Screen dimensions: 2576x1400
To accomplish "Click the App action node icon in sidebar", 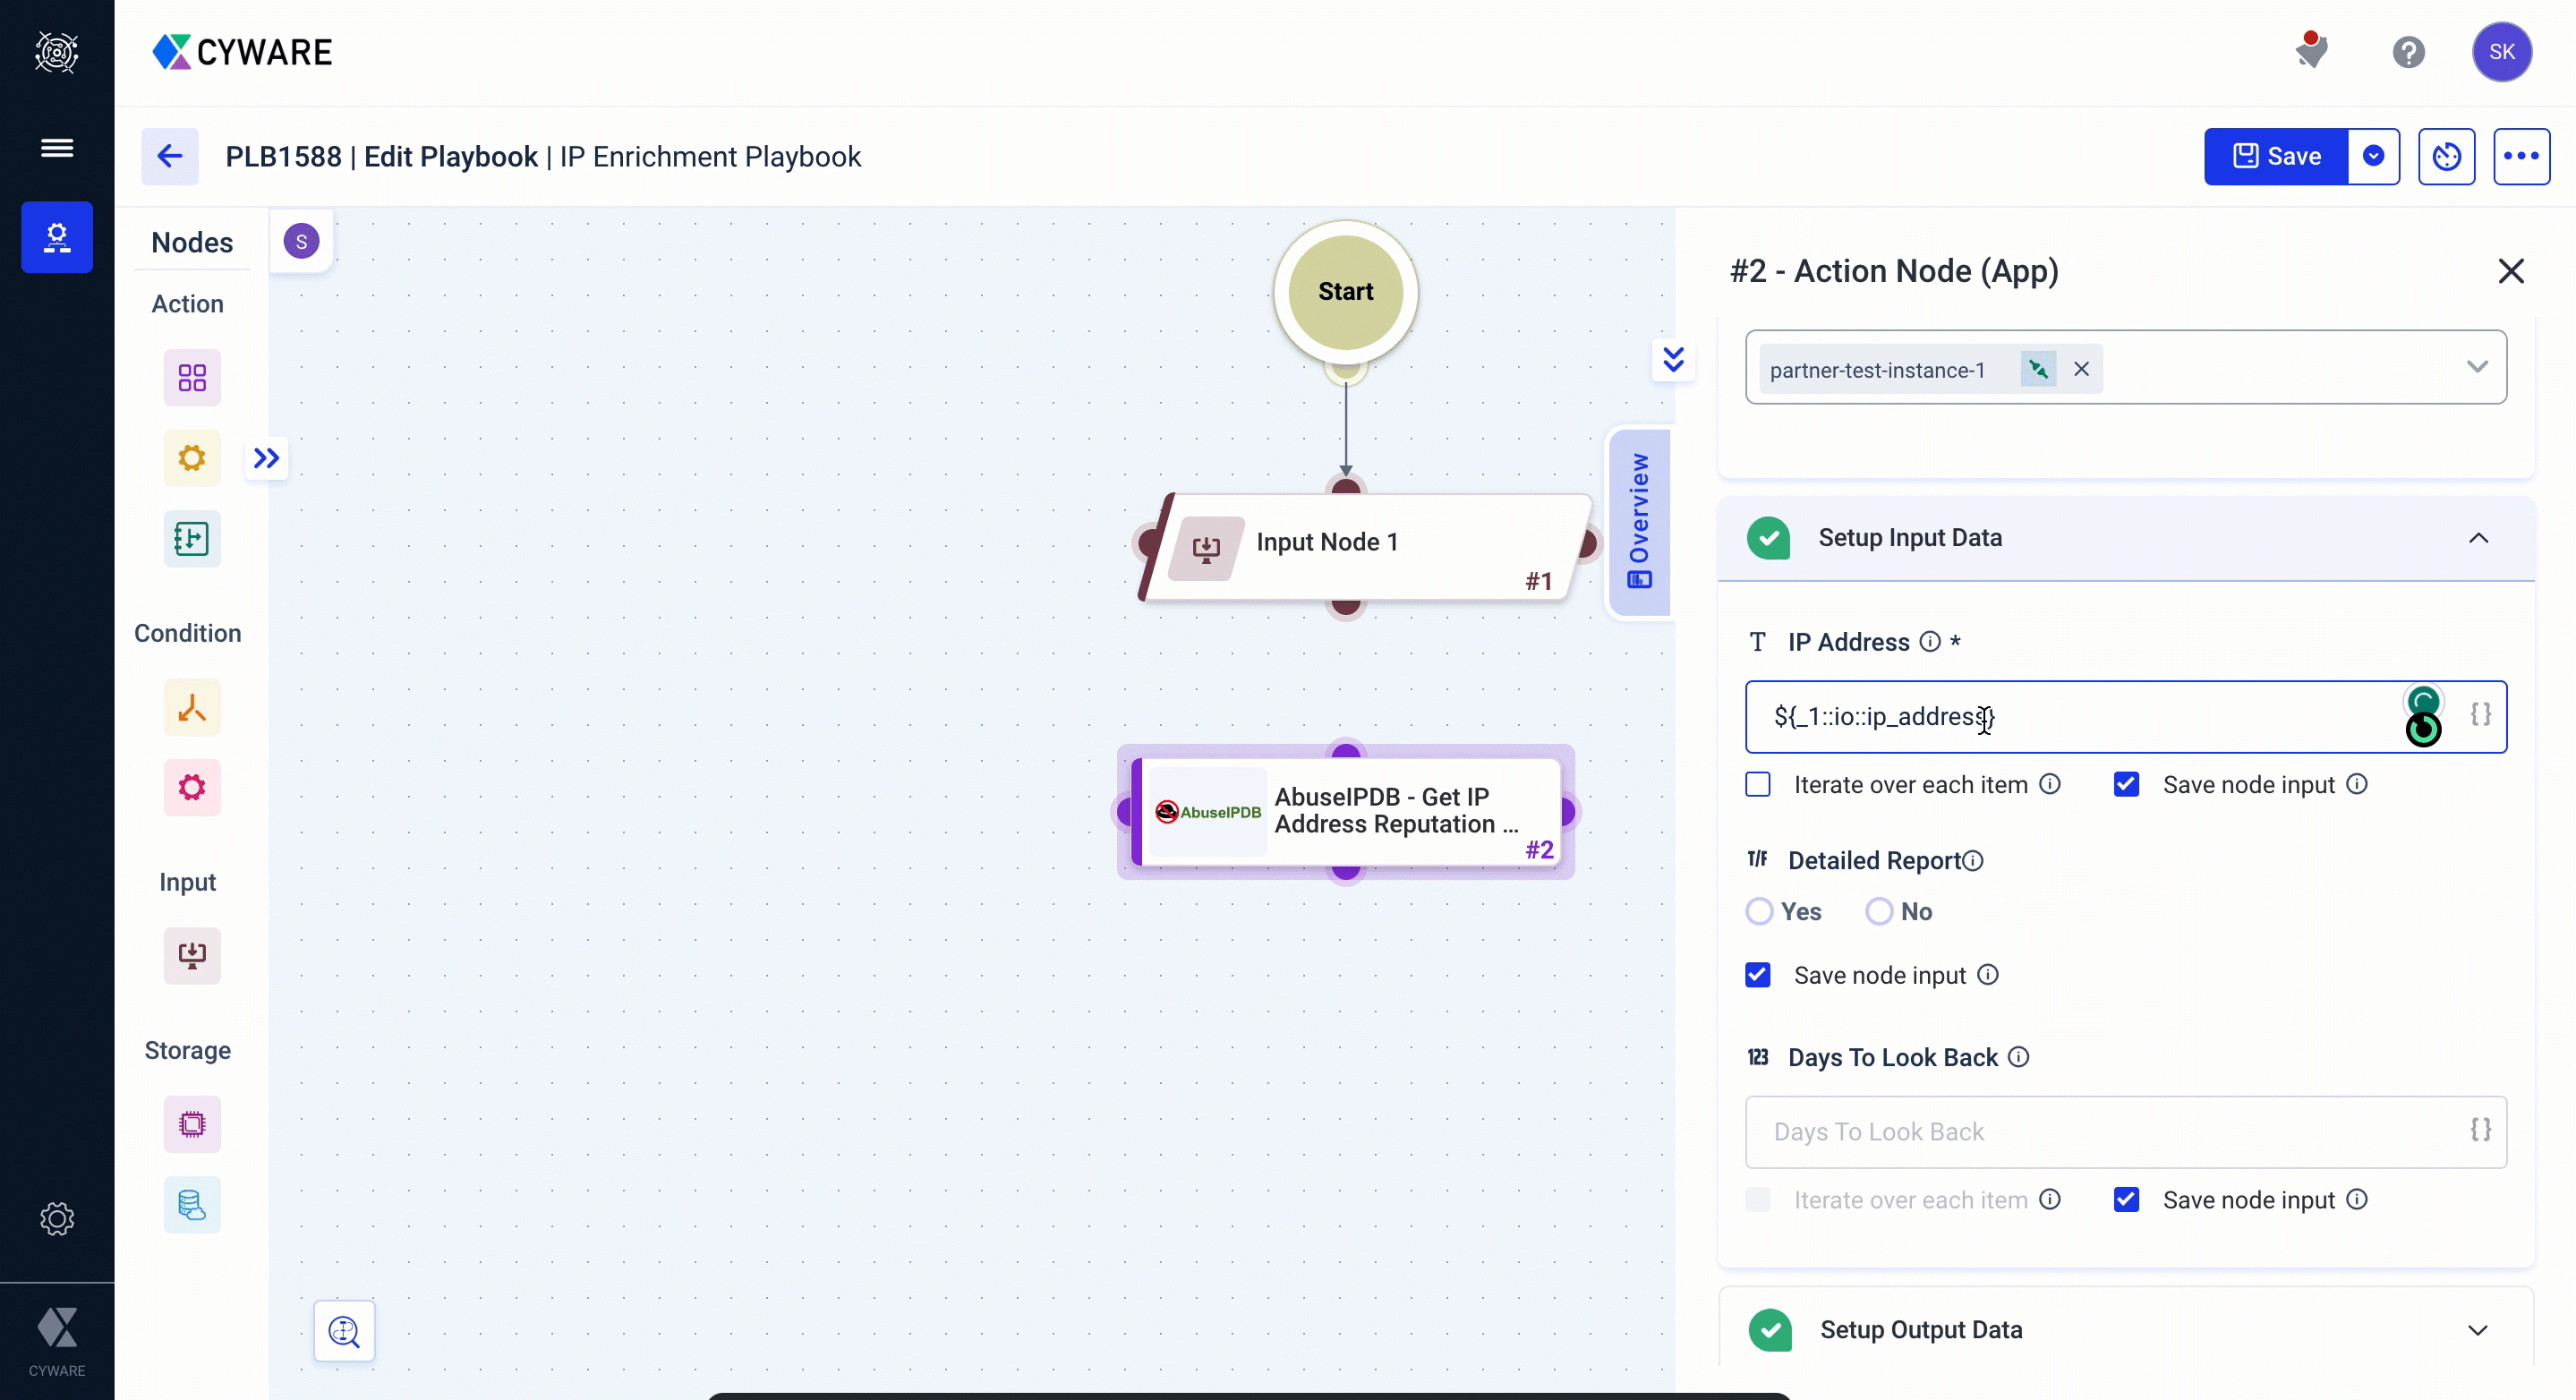I will click(192, 378).
